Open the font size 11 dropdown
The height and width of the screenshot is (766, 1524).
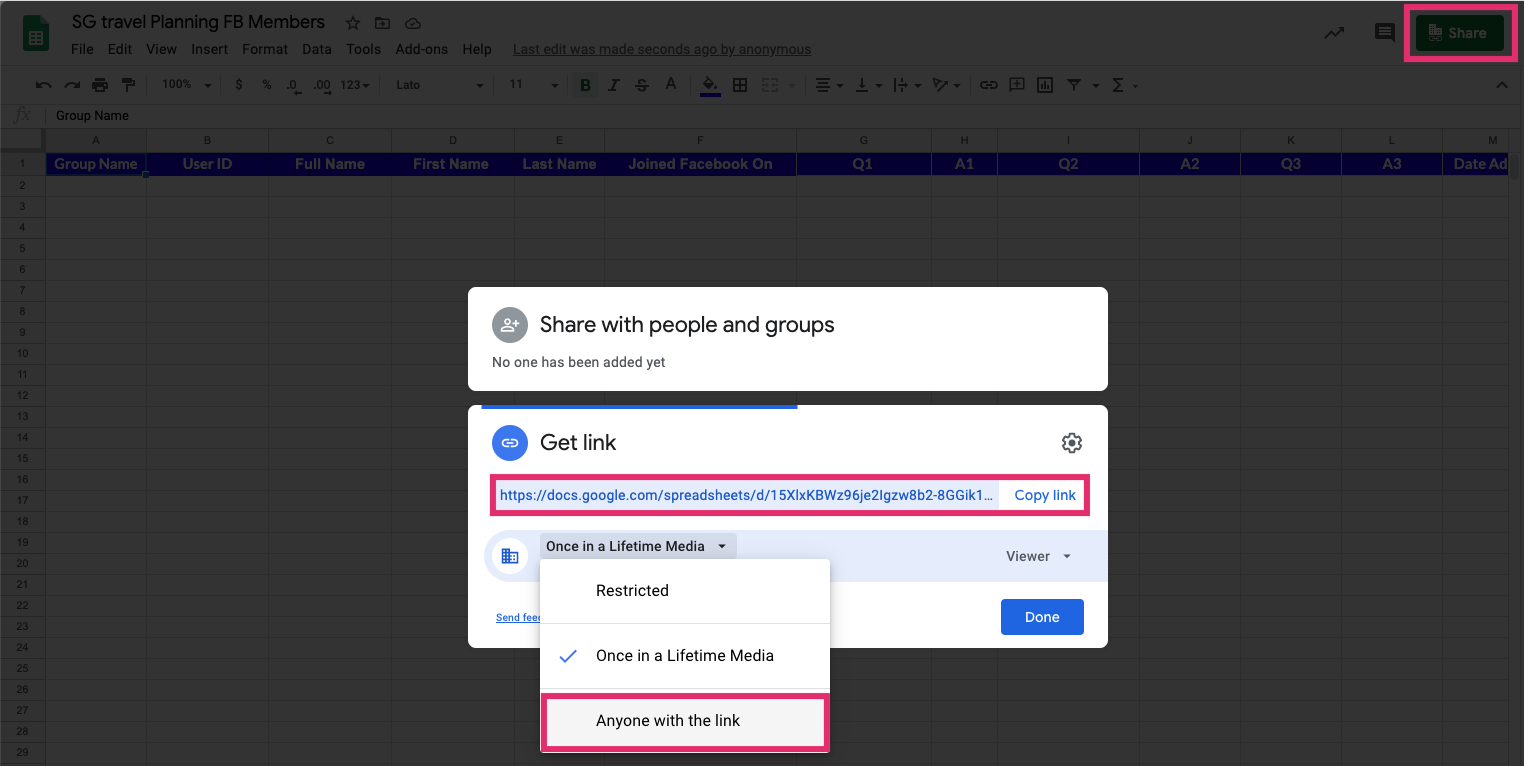click(533, 85)
